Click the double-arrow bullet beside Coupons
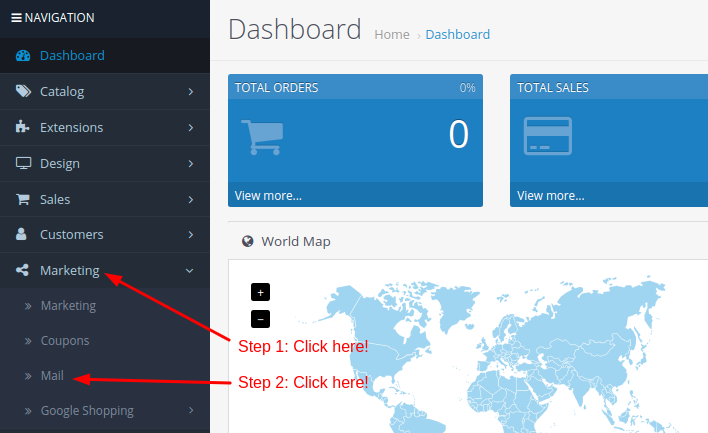This screenshot has height=433, width=708. point(28,341)
